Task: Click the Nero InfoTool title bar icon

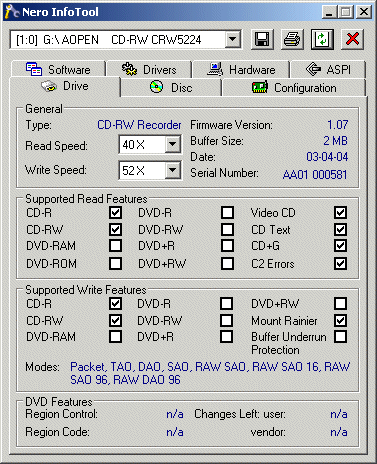Action: (12, 12)
